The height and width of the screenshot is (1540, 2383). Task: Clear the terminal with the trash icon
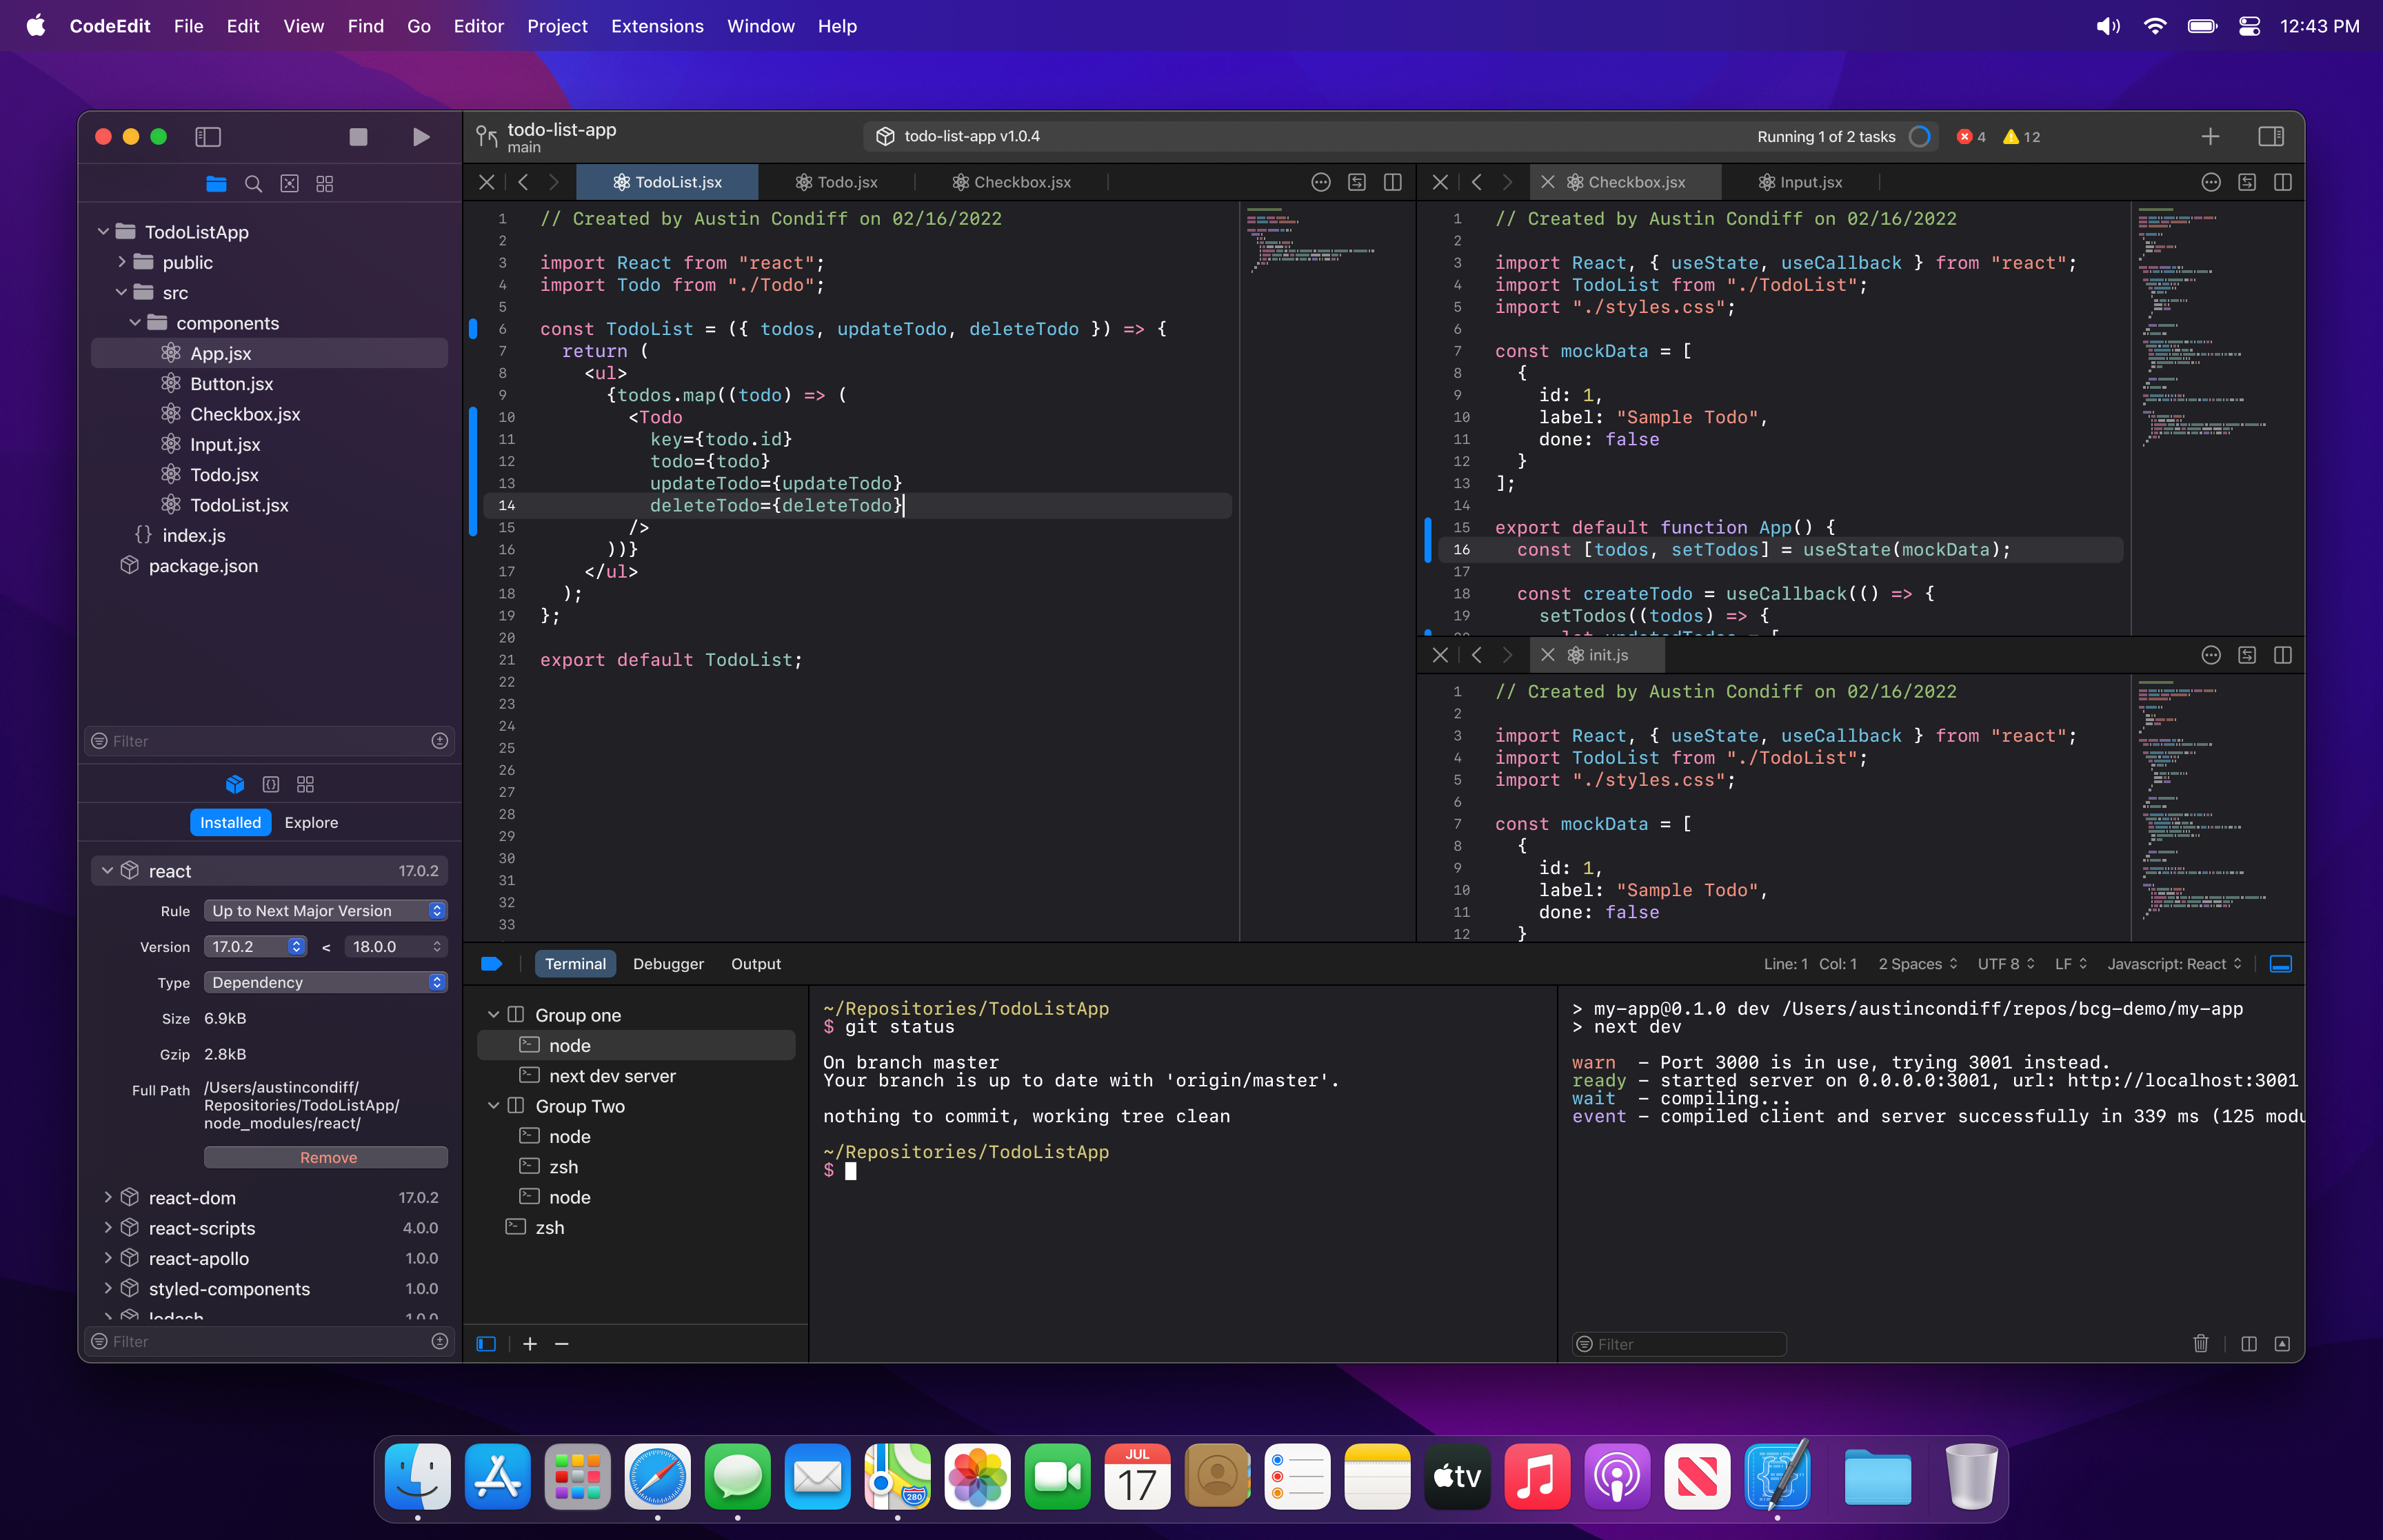[x=2201, y=1344]
